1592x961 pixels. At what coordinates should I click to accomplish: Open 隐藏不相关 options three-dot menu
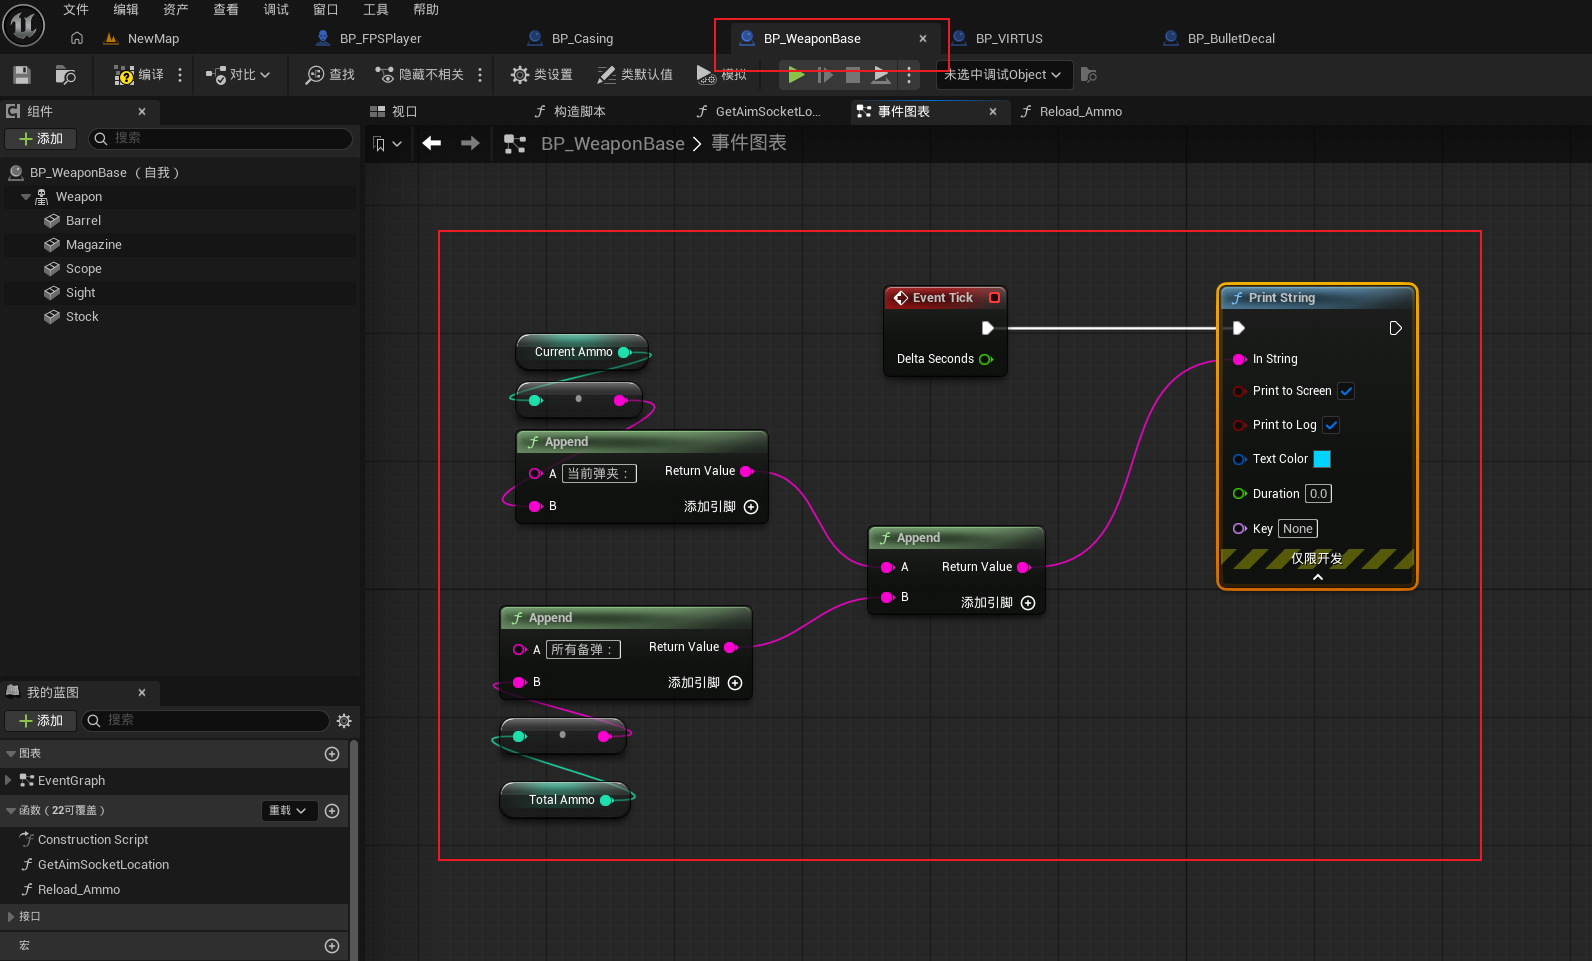coord(480,75)
